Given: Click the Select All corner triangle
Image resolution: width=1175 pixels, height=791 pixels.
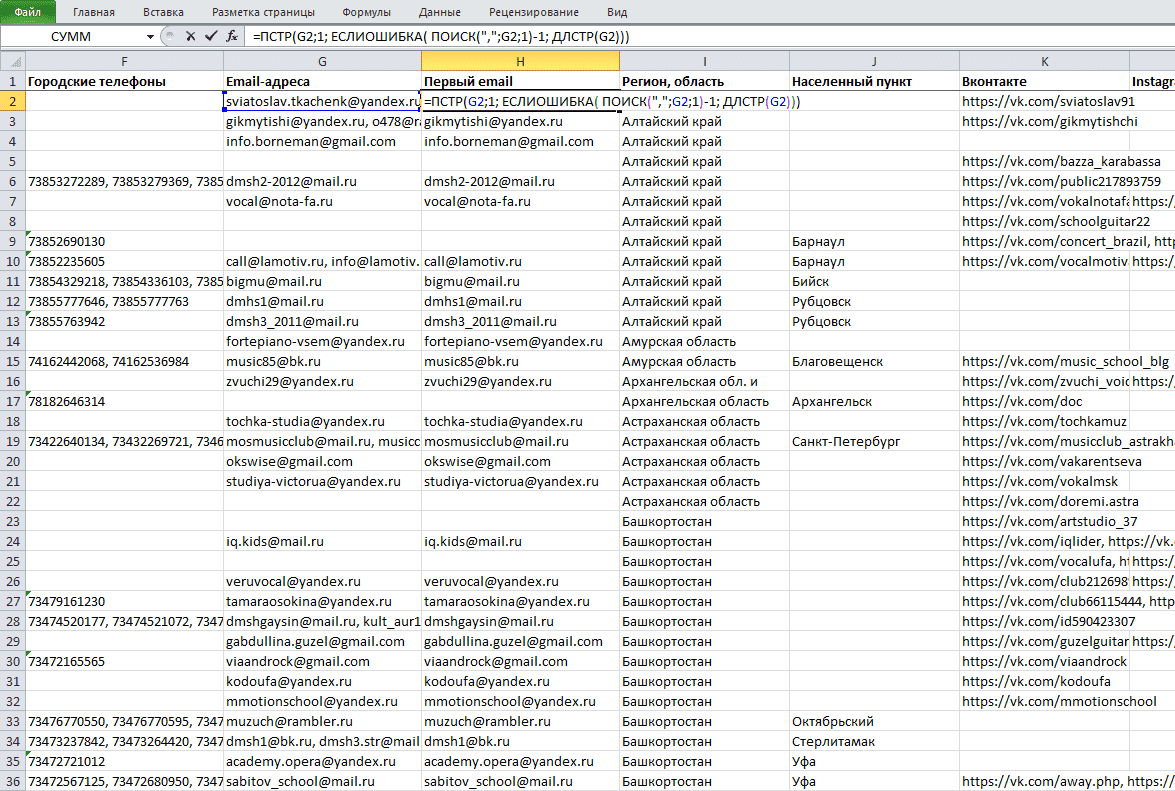Looking at the screenshot, I should [13, 61].
